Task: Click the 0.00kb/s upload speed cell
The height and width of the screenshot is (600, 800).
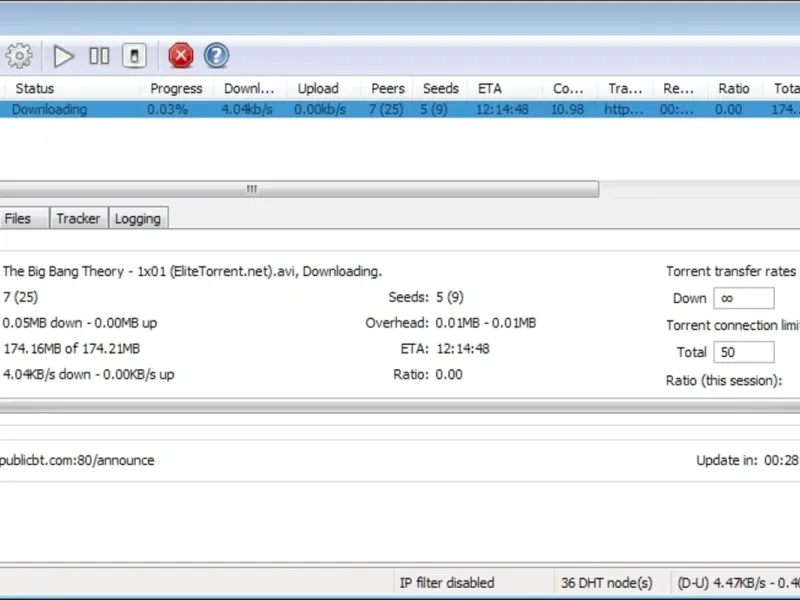Action: pos(320,109)
